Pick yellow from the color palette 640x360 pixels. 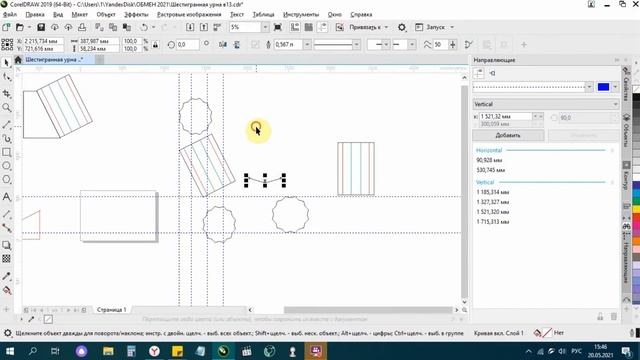pos(636,209)
